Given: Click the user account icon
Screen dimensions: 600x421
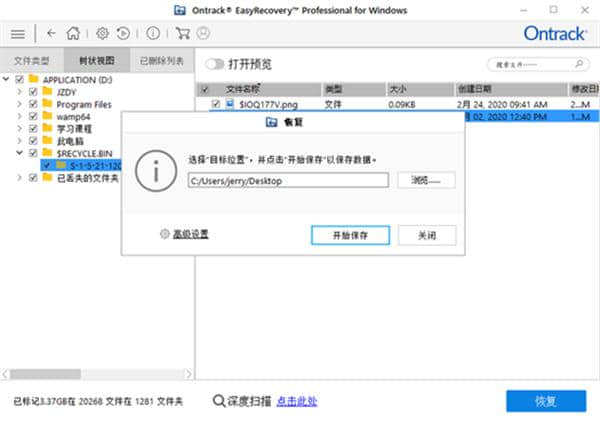Looking at the screenshot, I should point(203,33).
